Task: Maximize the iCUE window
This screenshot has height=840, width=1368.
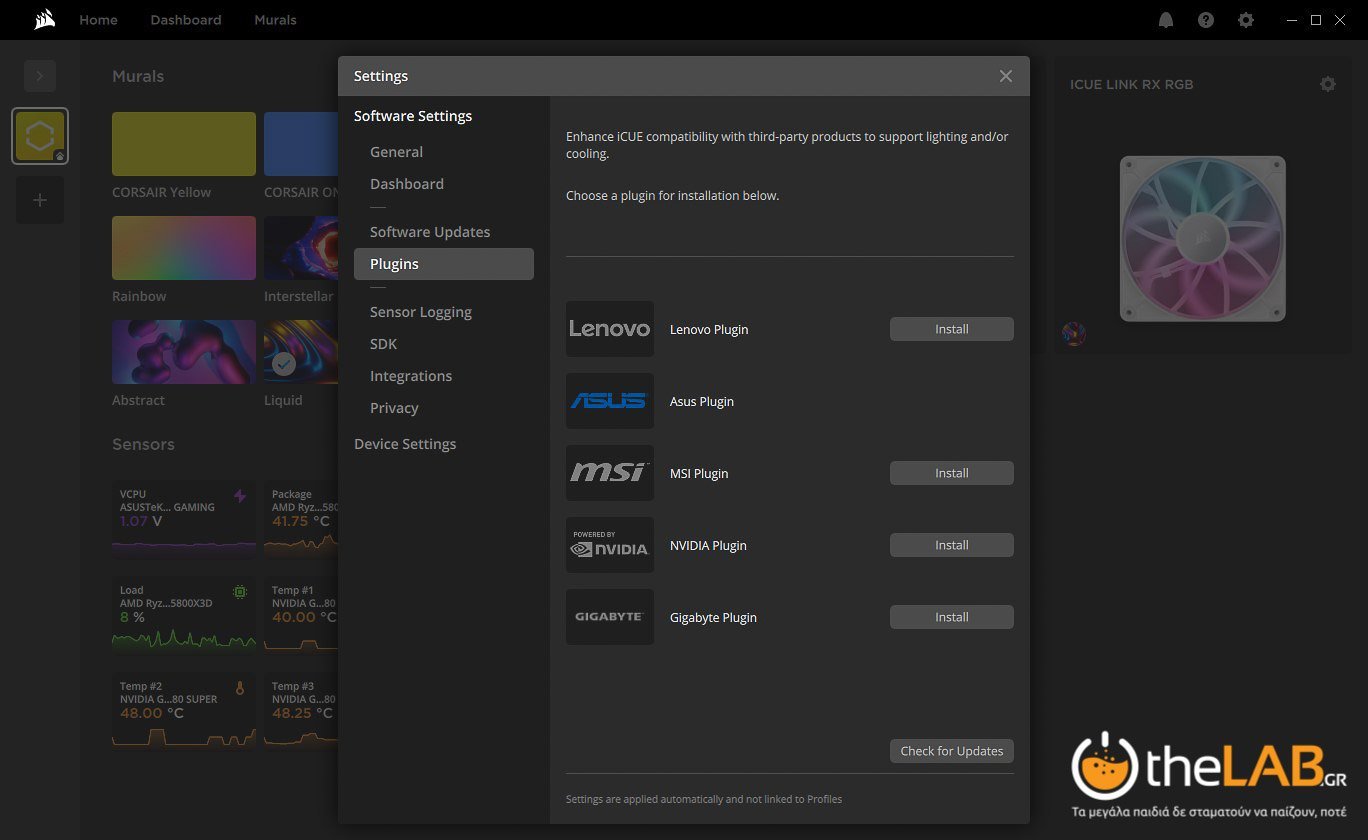Action: (x=1316, y=20)
